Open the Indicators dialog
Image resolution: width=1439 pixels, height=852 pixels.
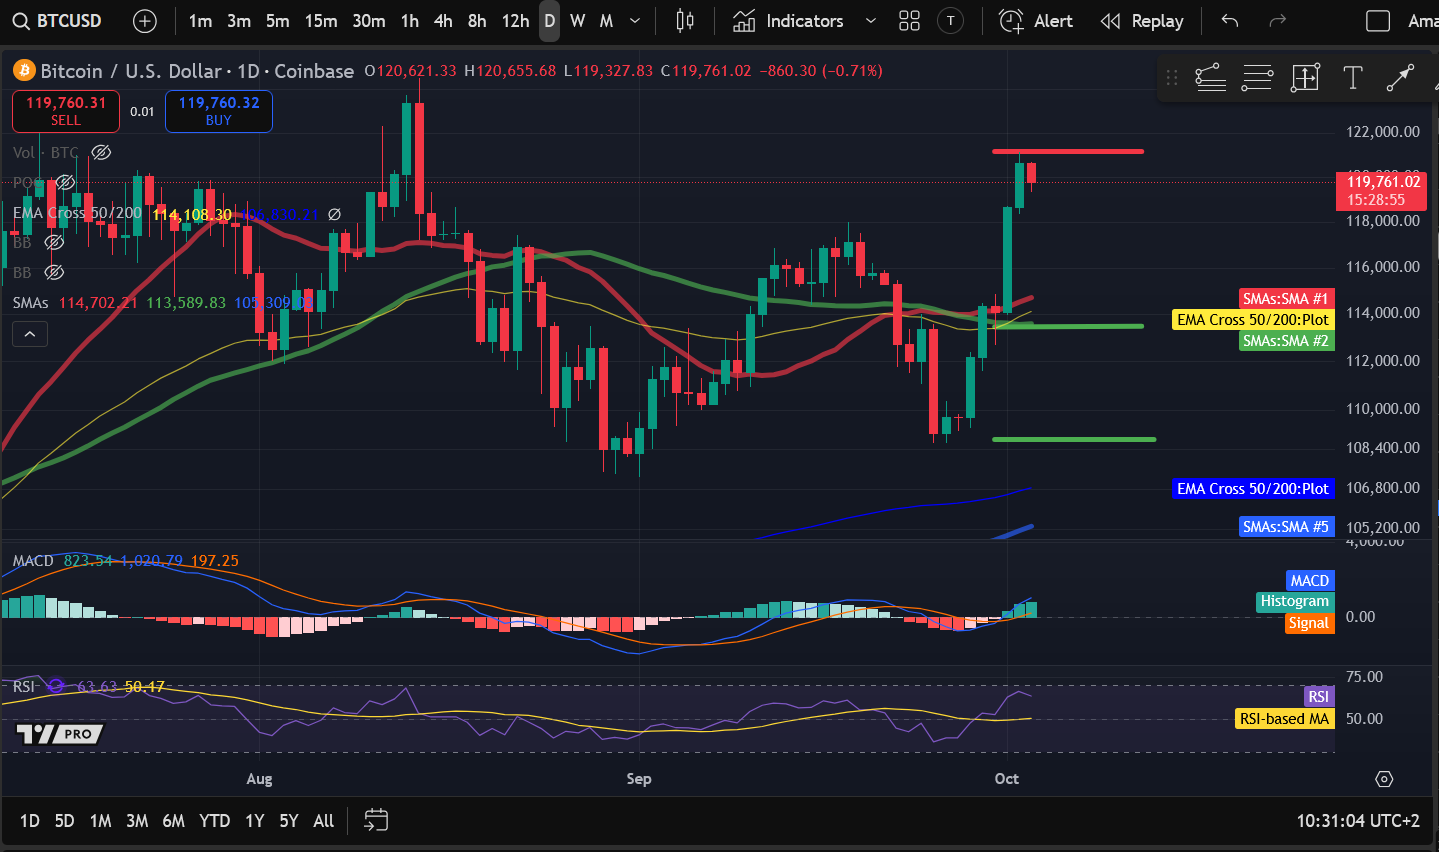point(789,21)
